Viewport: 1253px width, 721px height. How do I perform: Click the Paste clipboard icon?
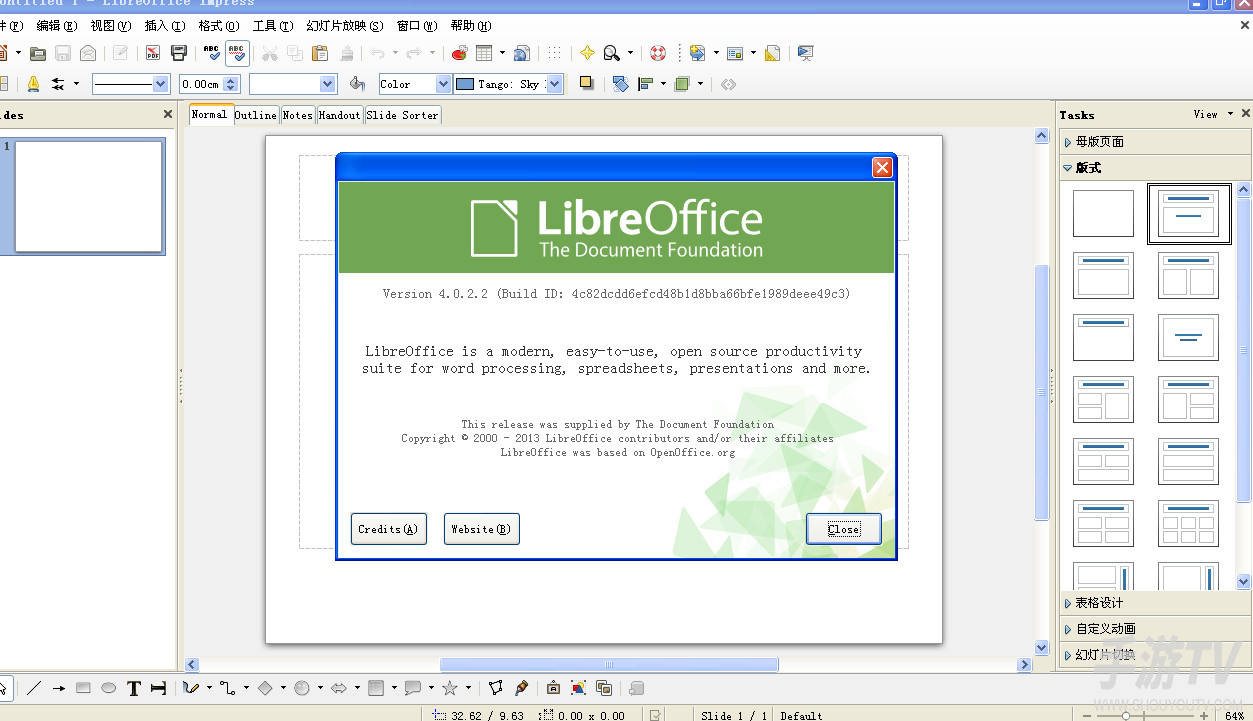[320, 53]
